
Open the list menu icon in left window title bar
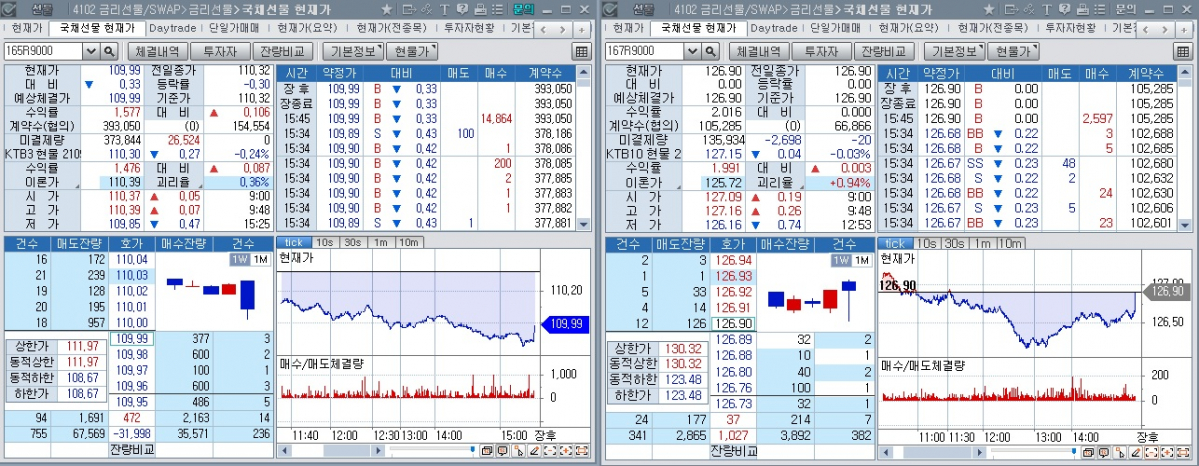click(x=497, y=10)
